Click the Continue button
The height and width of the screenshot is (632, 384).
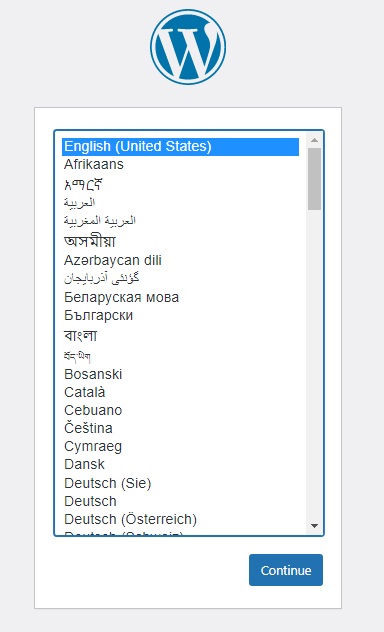pyautogui.click(x=286, y=570)
